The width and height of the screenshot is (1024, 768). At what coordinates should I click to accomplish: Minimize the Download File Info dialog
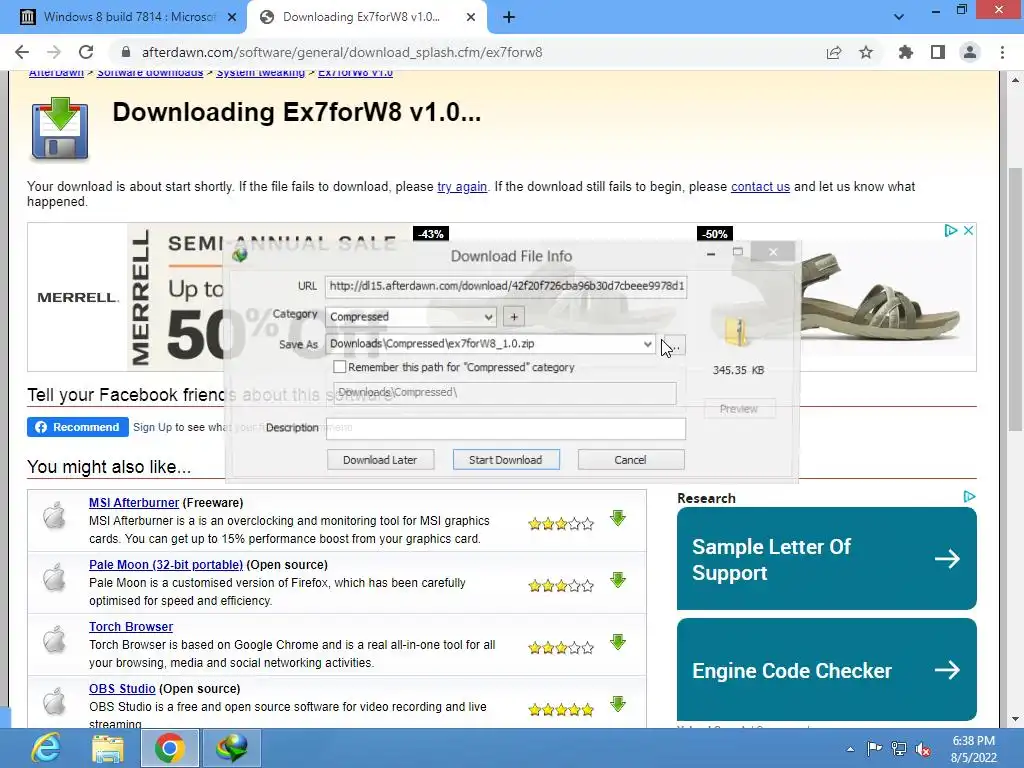711,253
